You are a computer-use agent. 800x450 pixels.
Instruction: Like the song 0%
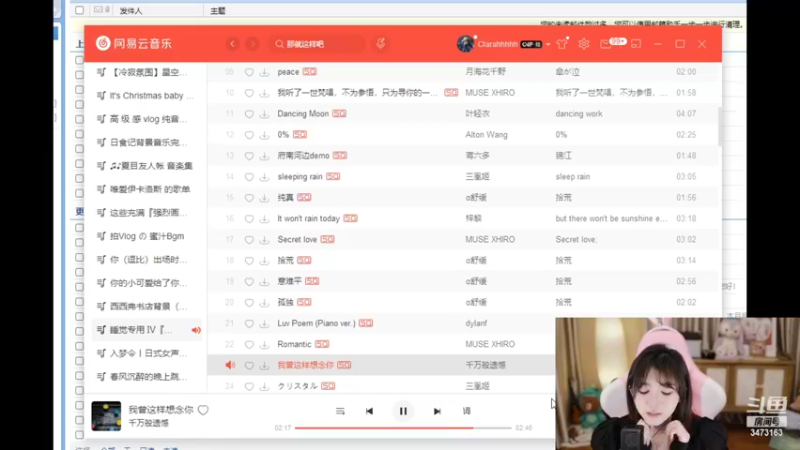pos(249,135)
